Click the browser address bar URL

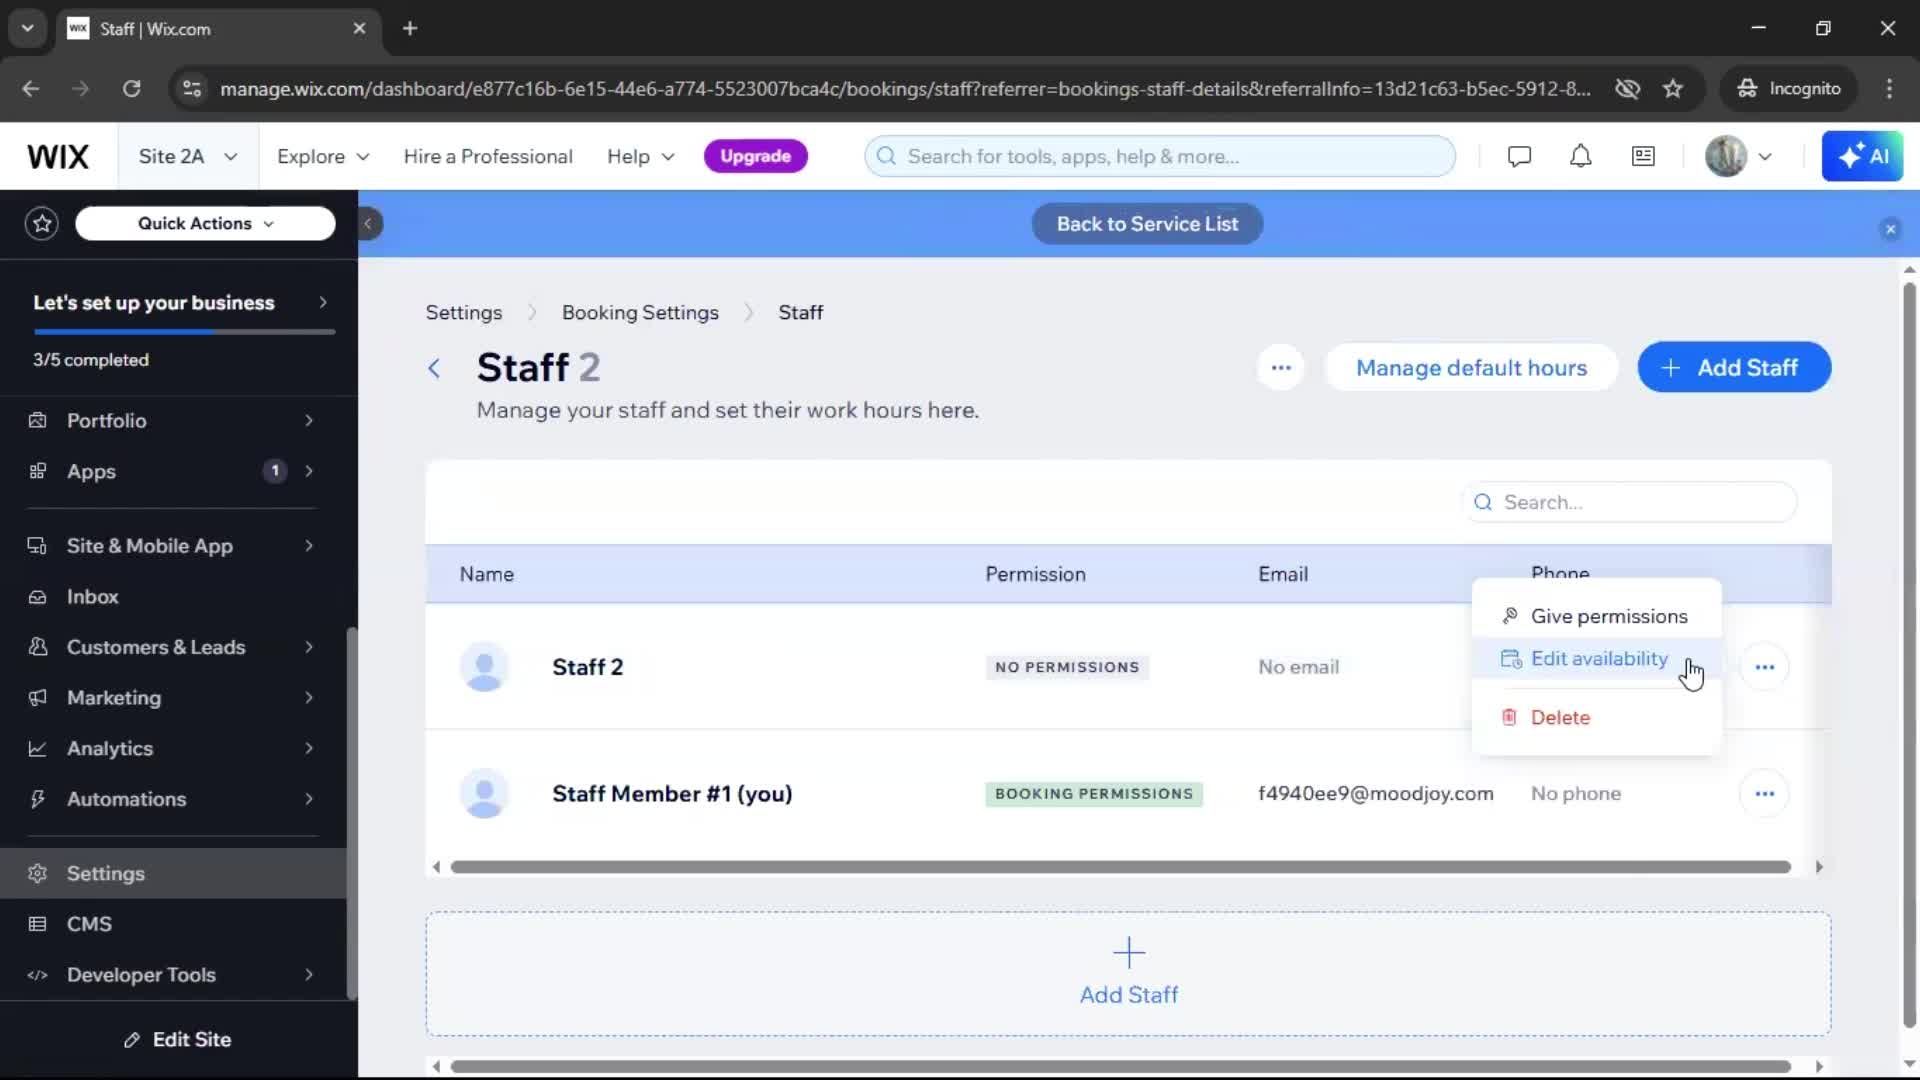(904, 89)
